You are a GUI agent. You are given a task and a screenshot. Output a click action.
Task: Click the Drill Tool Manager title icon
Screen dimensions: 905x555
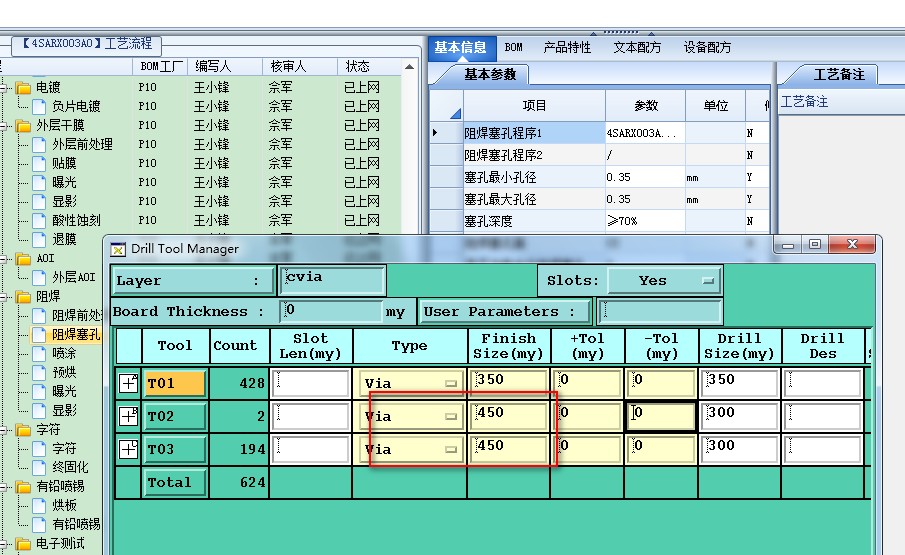coord(118,249)
